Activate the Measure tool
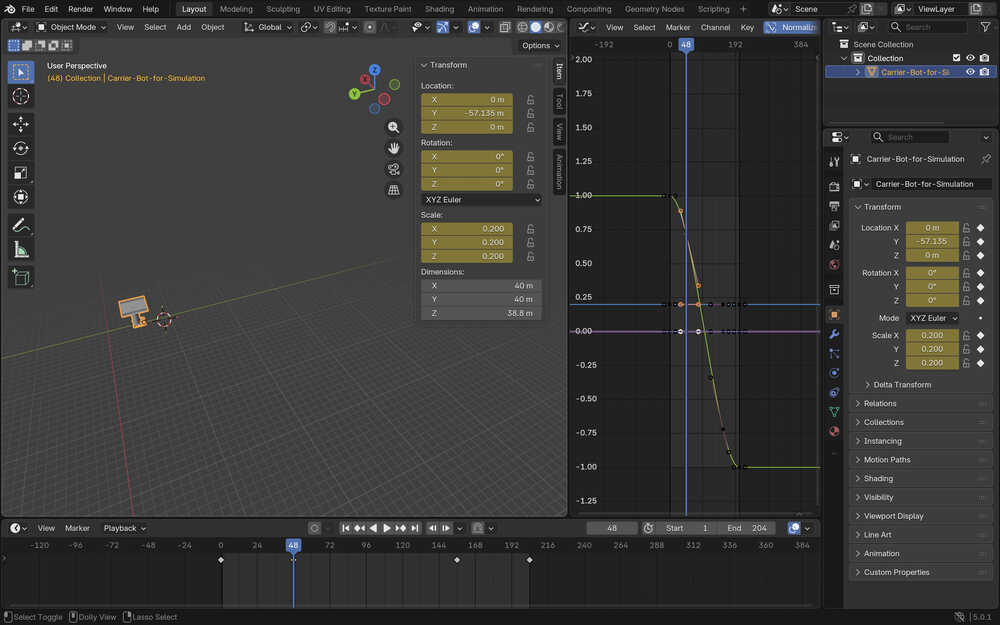 [x=20, y=249]
